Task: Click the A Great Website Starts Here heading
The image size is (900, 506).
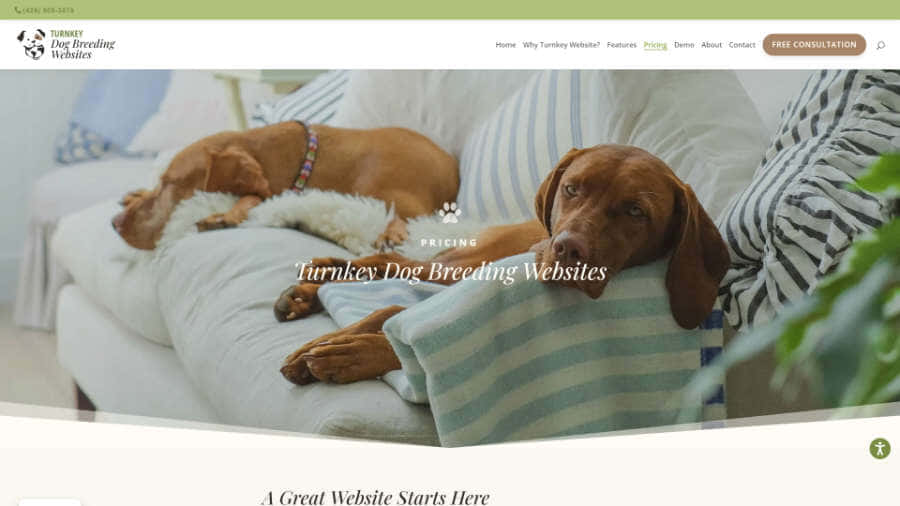Action: tap(375, 496)
